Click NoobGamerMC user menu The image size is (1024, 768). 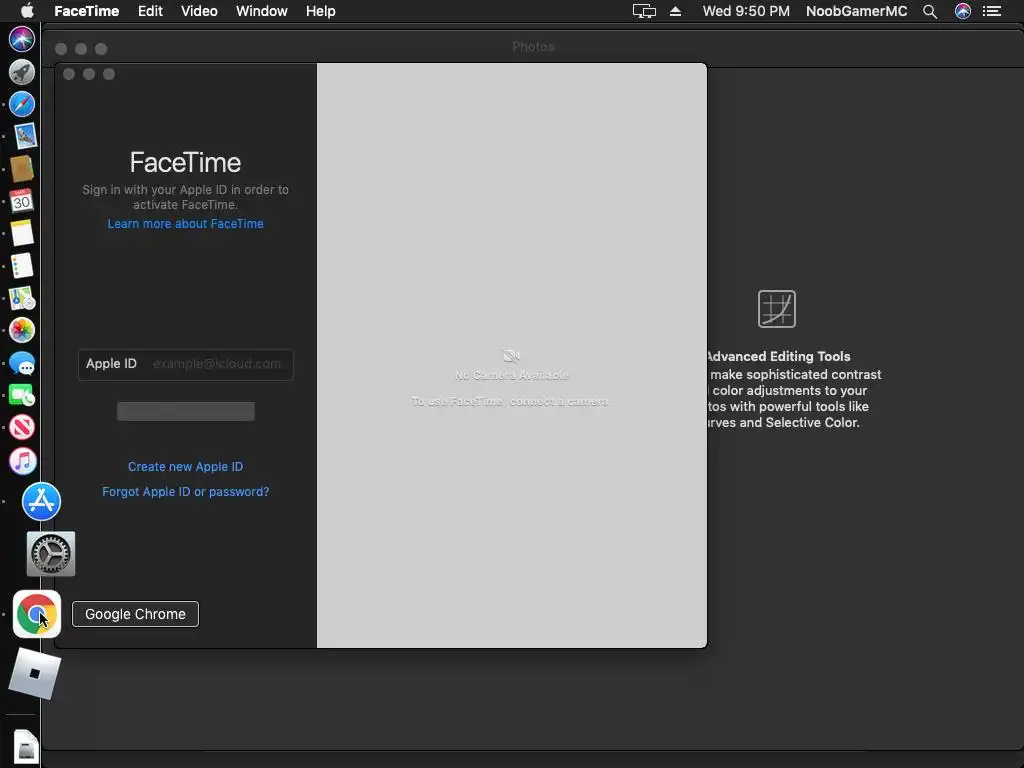[x=856, y=11]
